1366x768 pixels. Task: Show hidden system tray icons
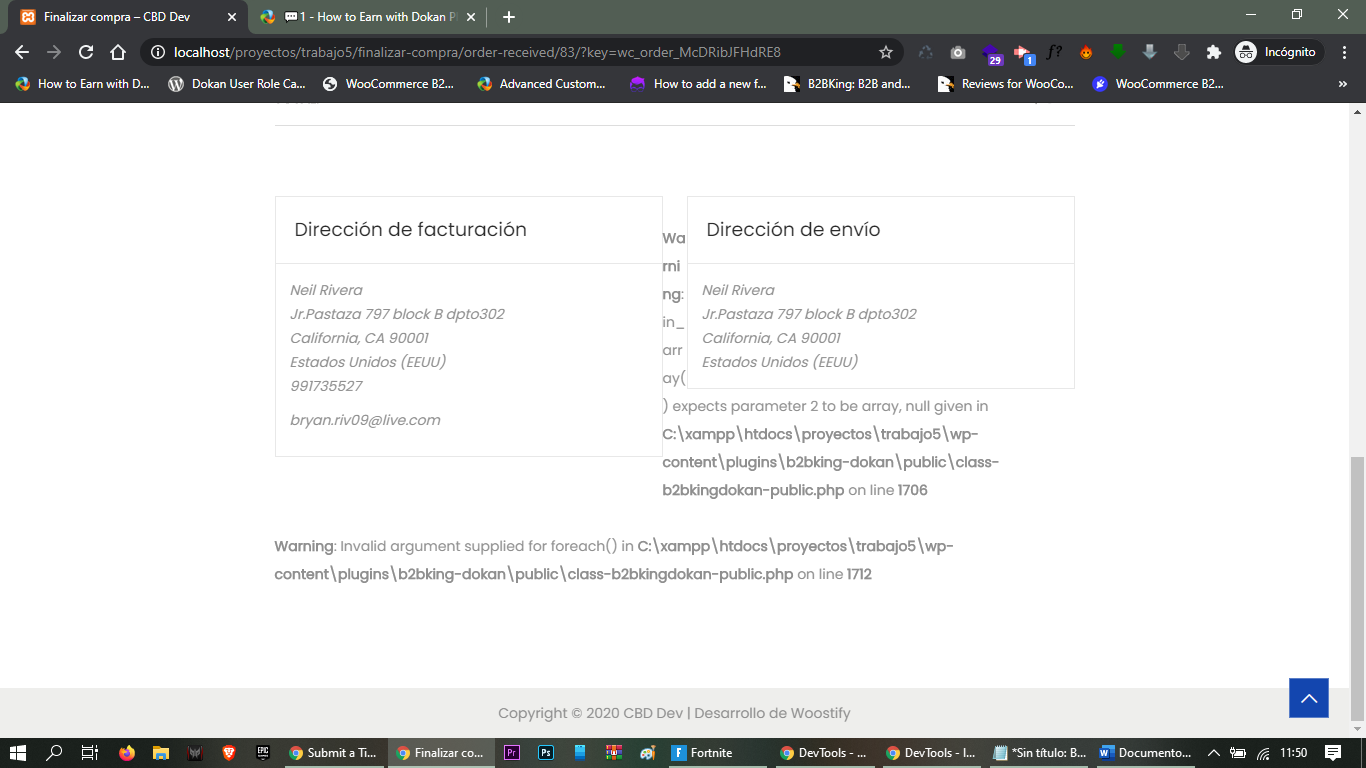(x=1214, y=753)
